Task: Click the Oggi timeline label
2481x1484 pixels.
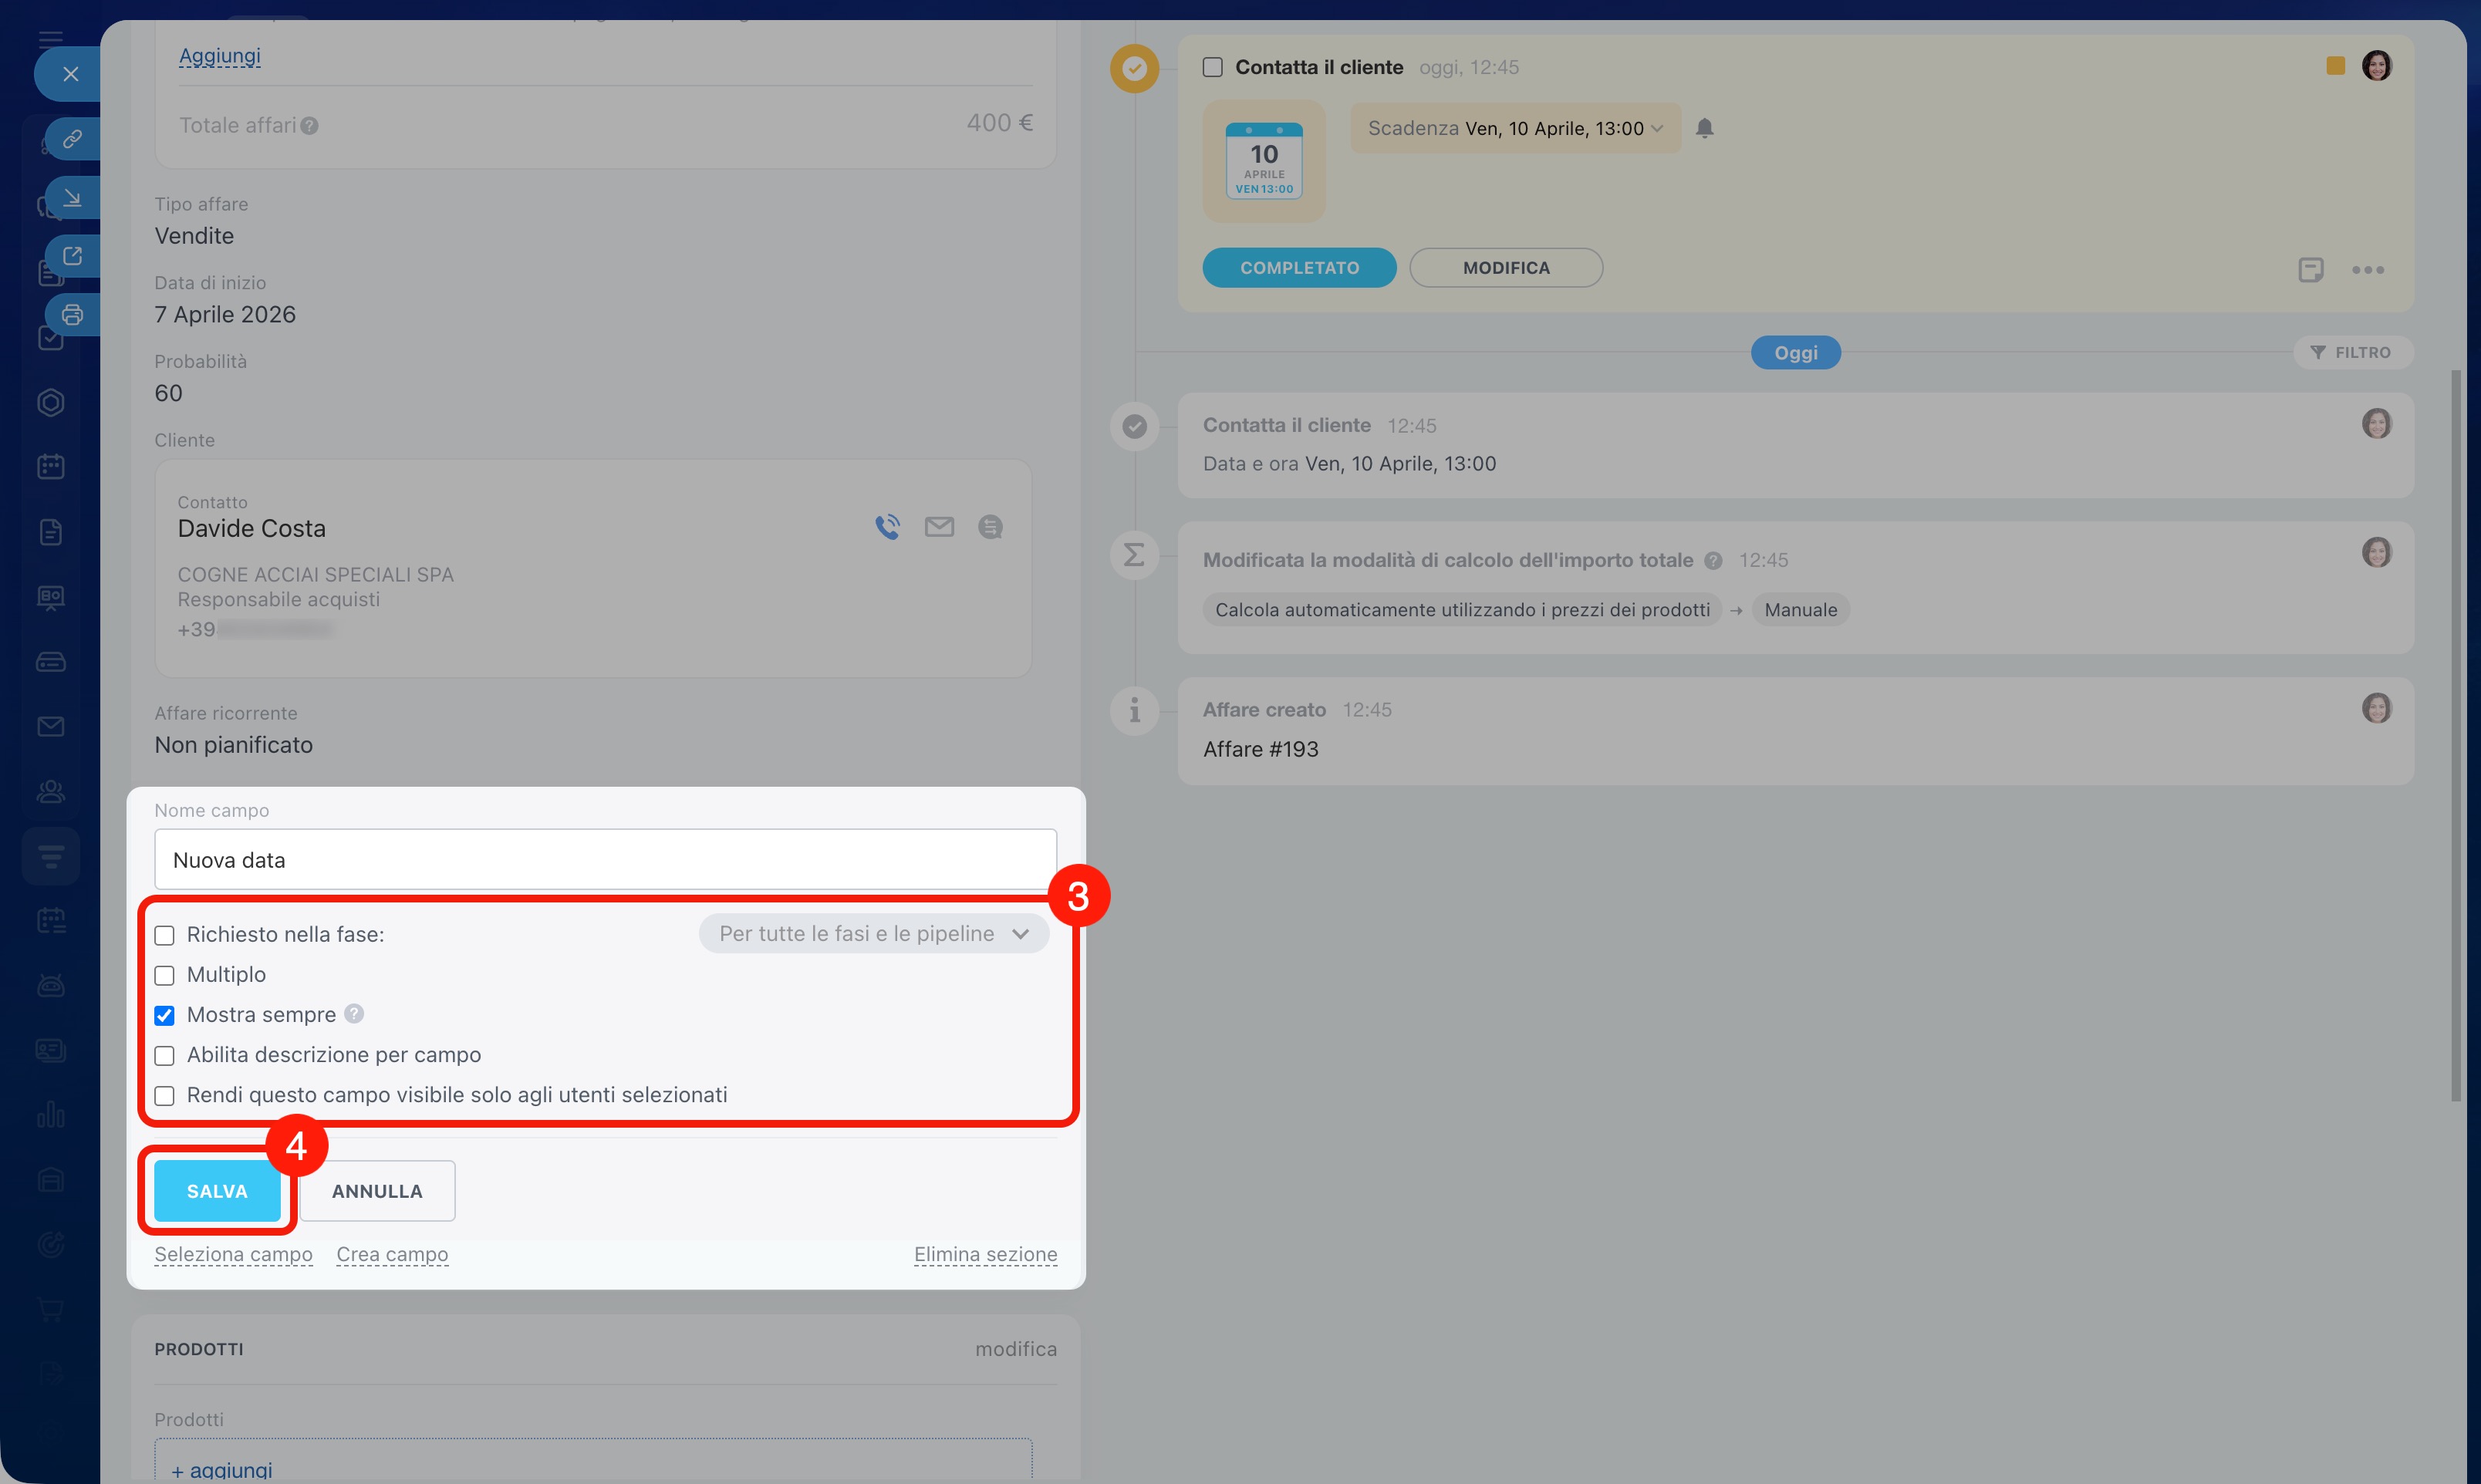Action: 1795,353
